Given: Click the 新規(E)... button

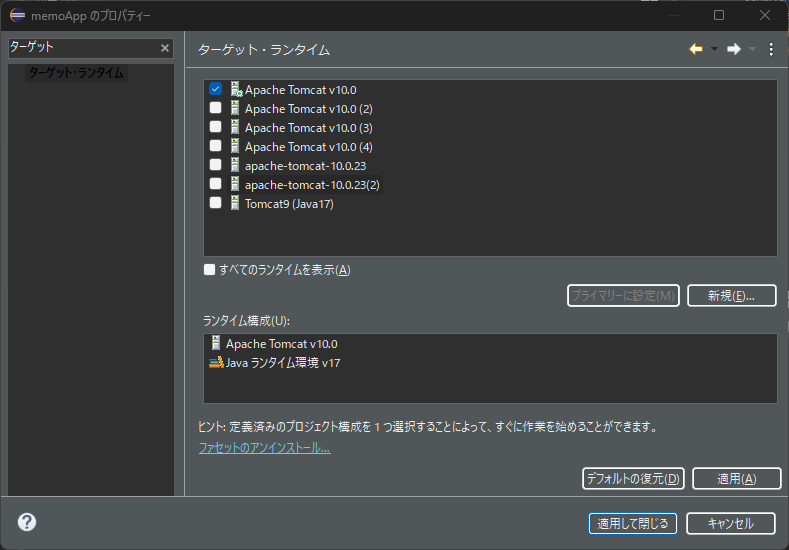Looking at the screenshot, I should tap(731, 295).
